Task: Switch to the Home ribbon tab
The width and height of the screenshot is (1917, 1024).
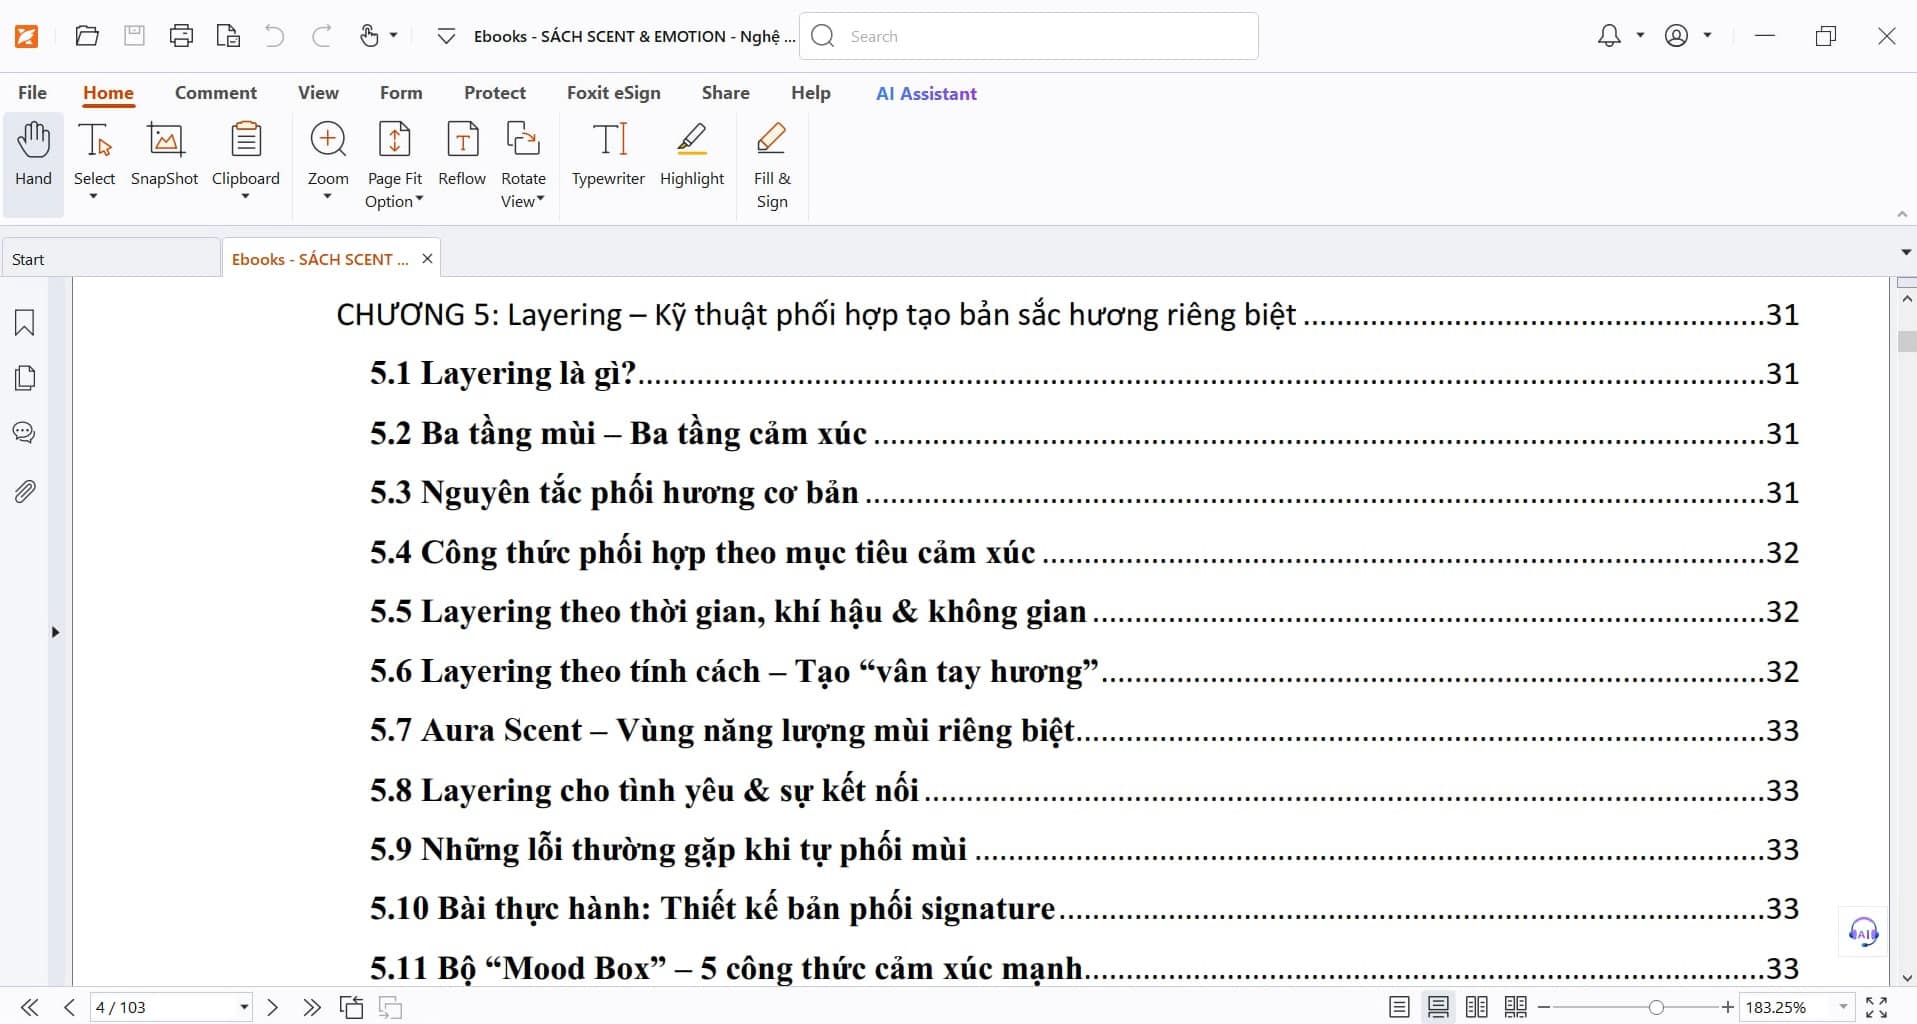Action: tap(108, 92)
